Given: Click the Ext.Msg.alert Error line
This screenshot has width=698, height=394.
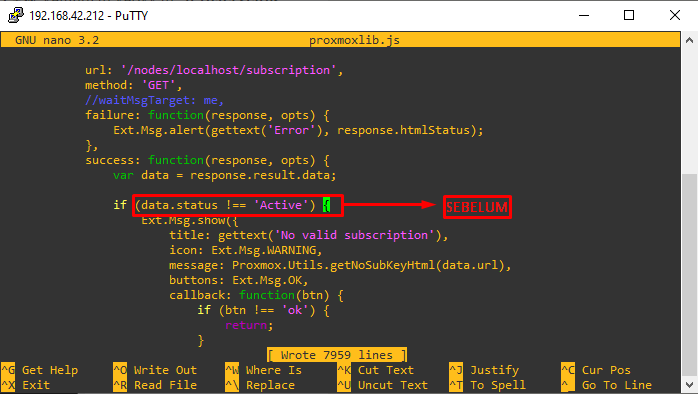Looking at the screenshot, I should [x=298, y=130].
